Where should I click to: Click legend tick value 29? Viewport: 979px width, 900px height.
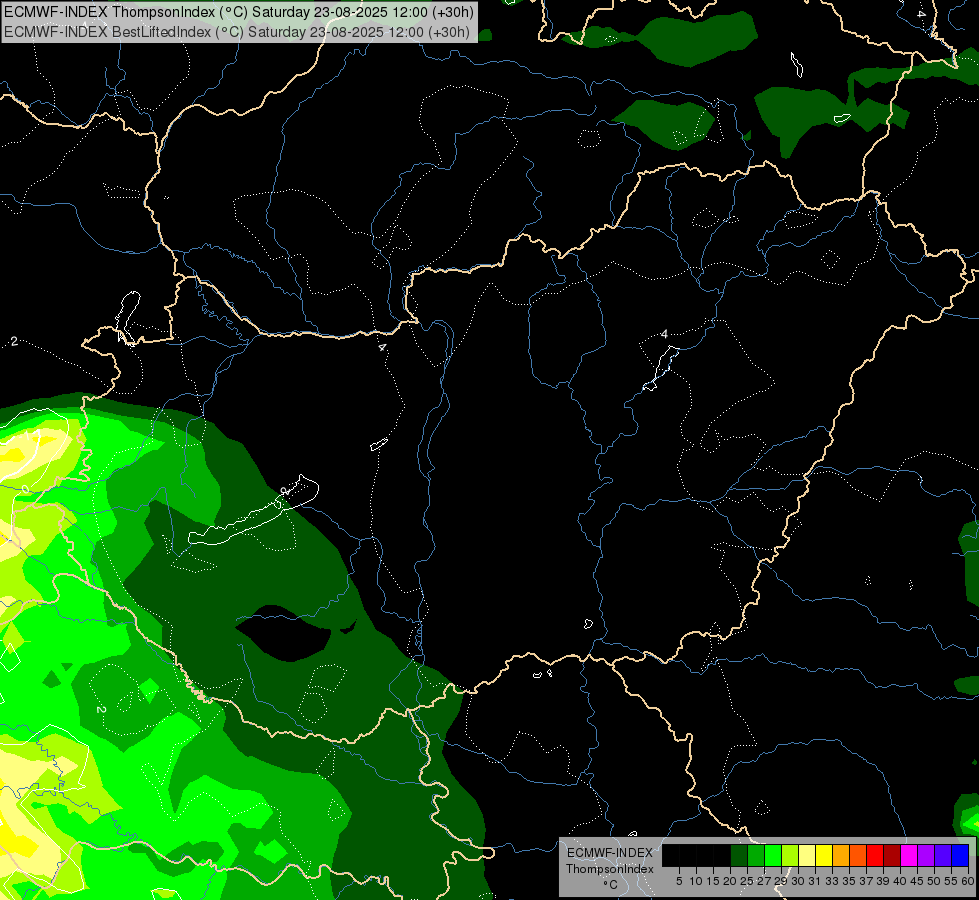coord(781,881)
